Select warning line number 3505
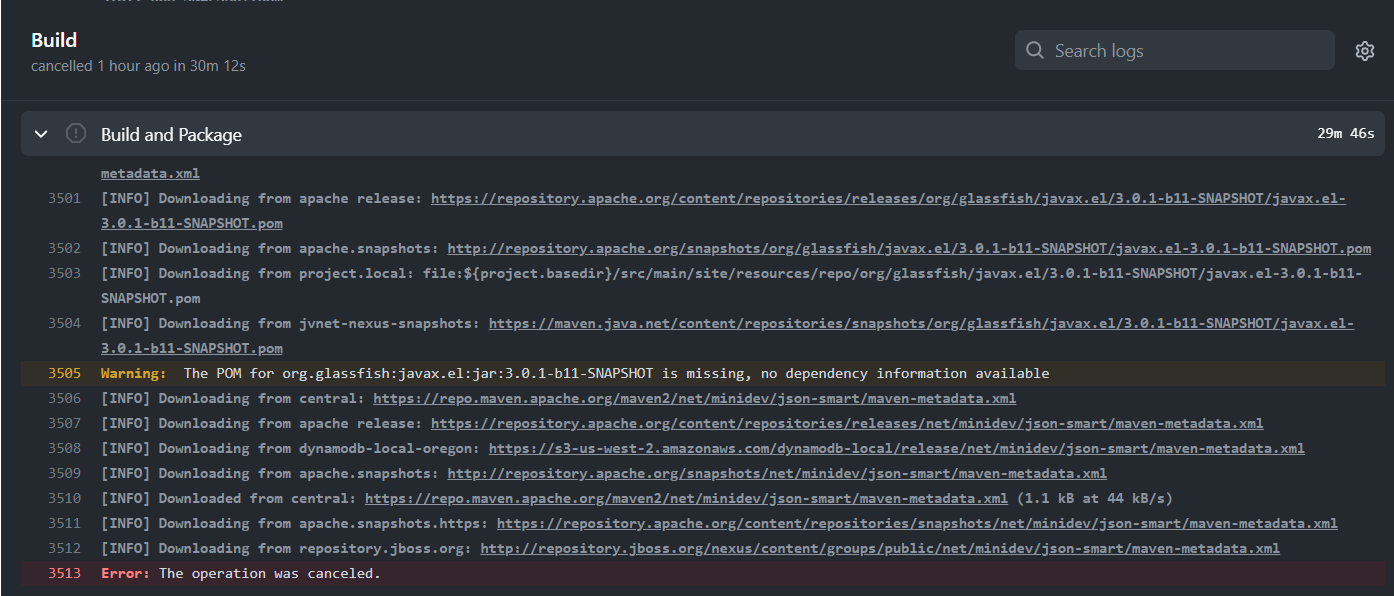The height and width of the screenshot is (596, 1394). (x=64, y=373)
